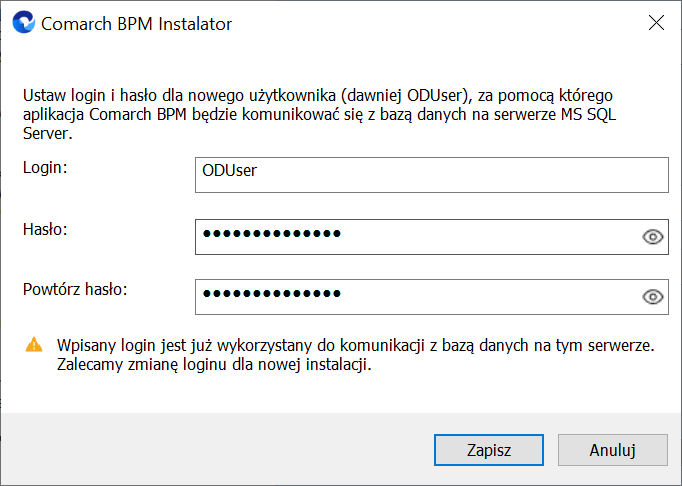Click the instruction text about ODUser

(319, 114)
